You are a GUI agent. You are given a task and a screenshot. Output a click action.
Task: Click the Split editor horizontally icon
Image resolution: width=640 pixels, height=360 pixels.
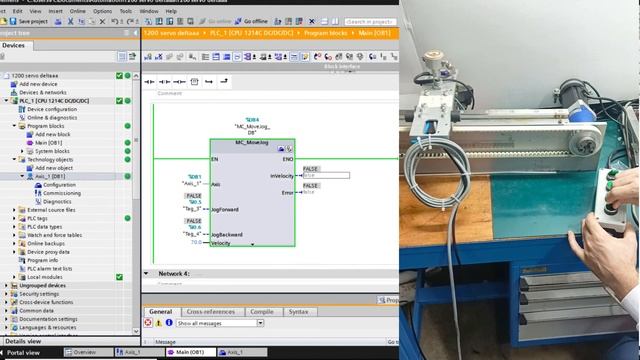pos(324,21)
